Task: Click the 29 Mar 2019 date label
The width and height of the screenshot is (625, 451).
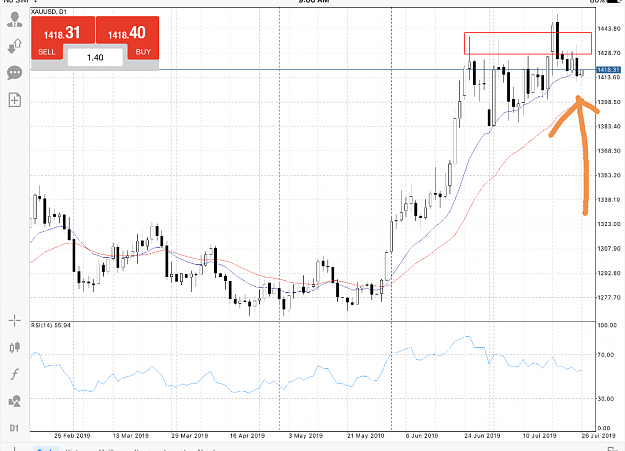Action: (190, 436)
